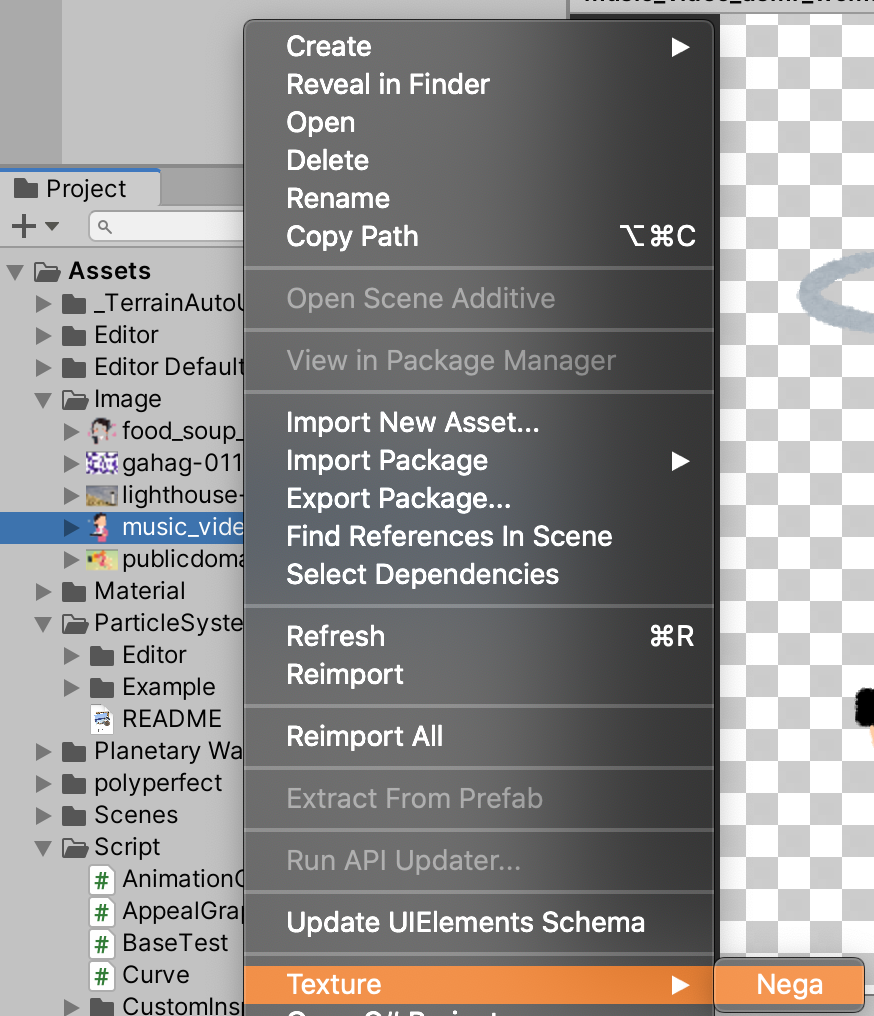Click the gahag-011 texture thumbnail icon
Image resolution: width=874 pixels, height=1016 pixels.
[102, 463]
